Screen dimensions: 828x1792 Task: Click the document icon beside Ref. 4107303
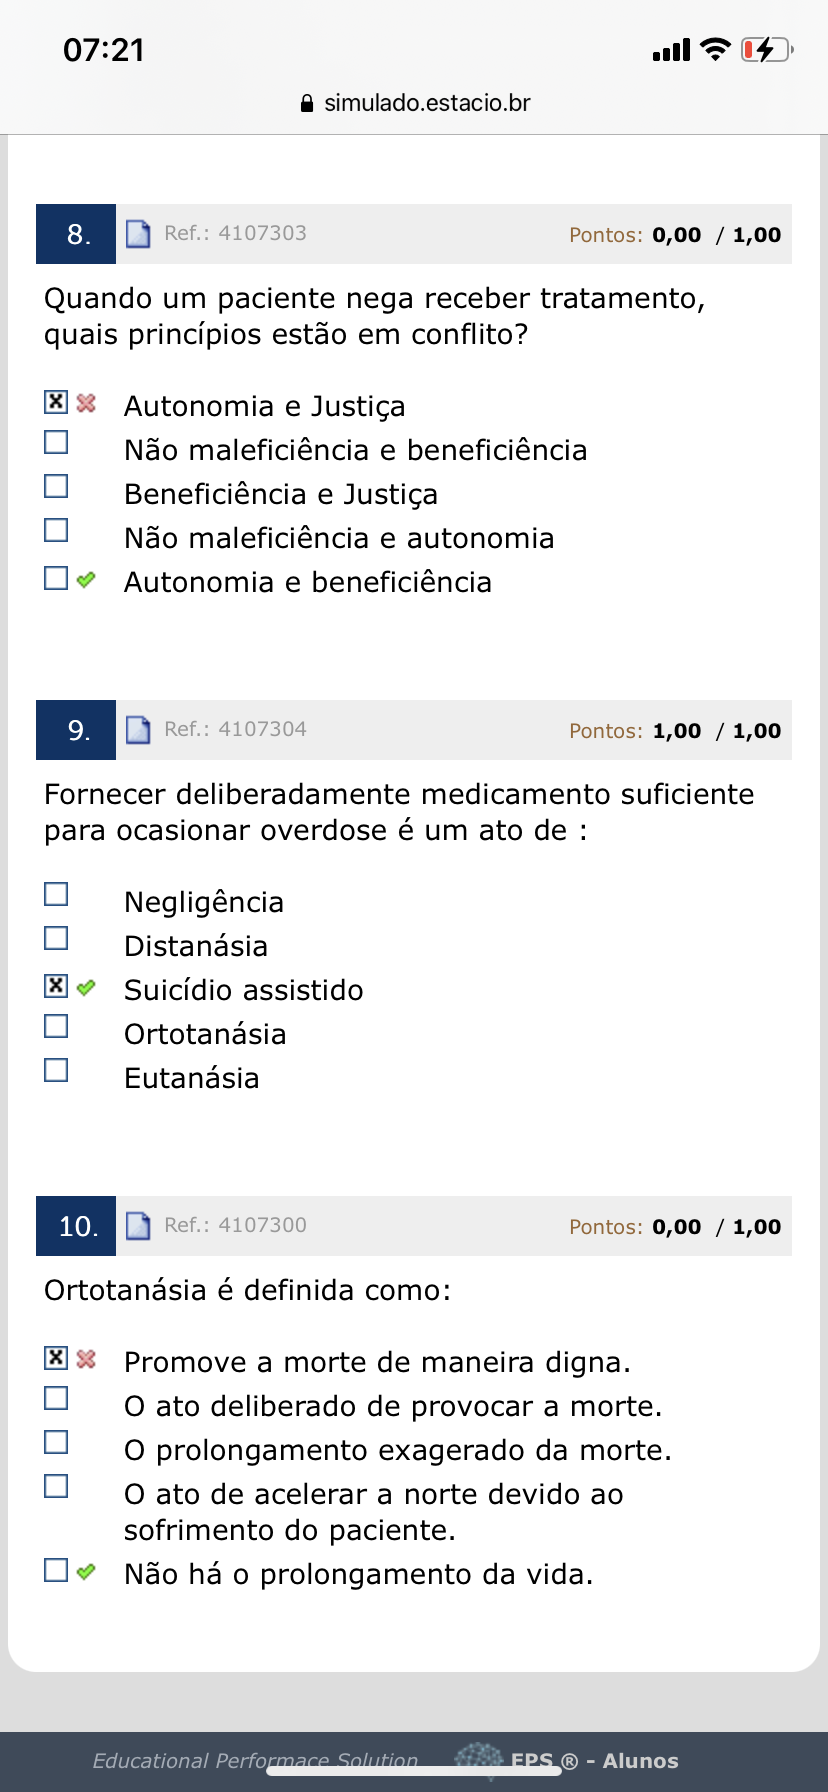coord(138,234)
